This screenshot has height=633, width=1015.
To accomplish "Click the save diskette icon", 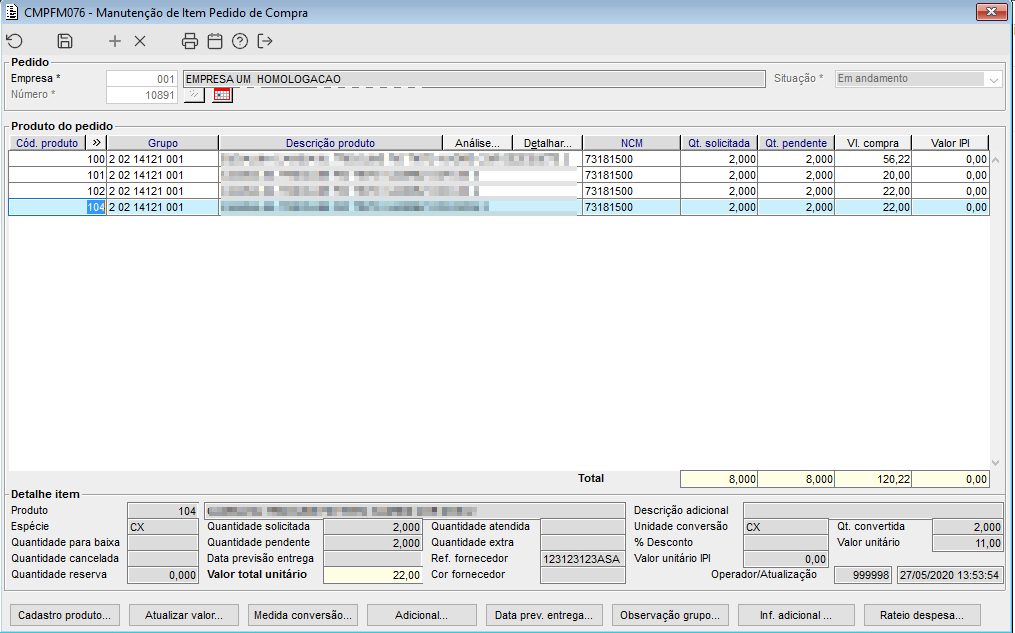I will tap(65, 41).
